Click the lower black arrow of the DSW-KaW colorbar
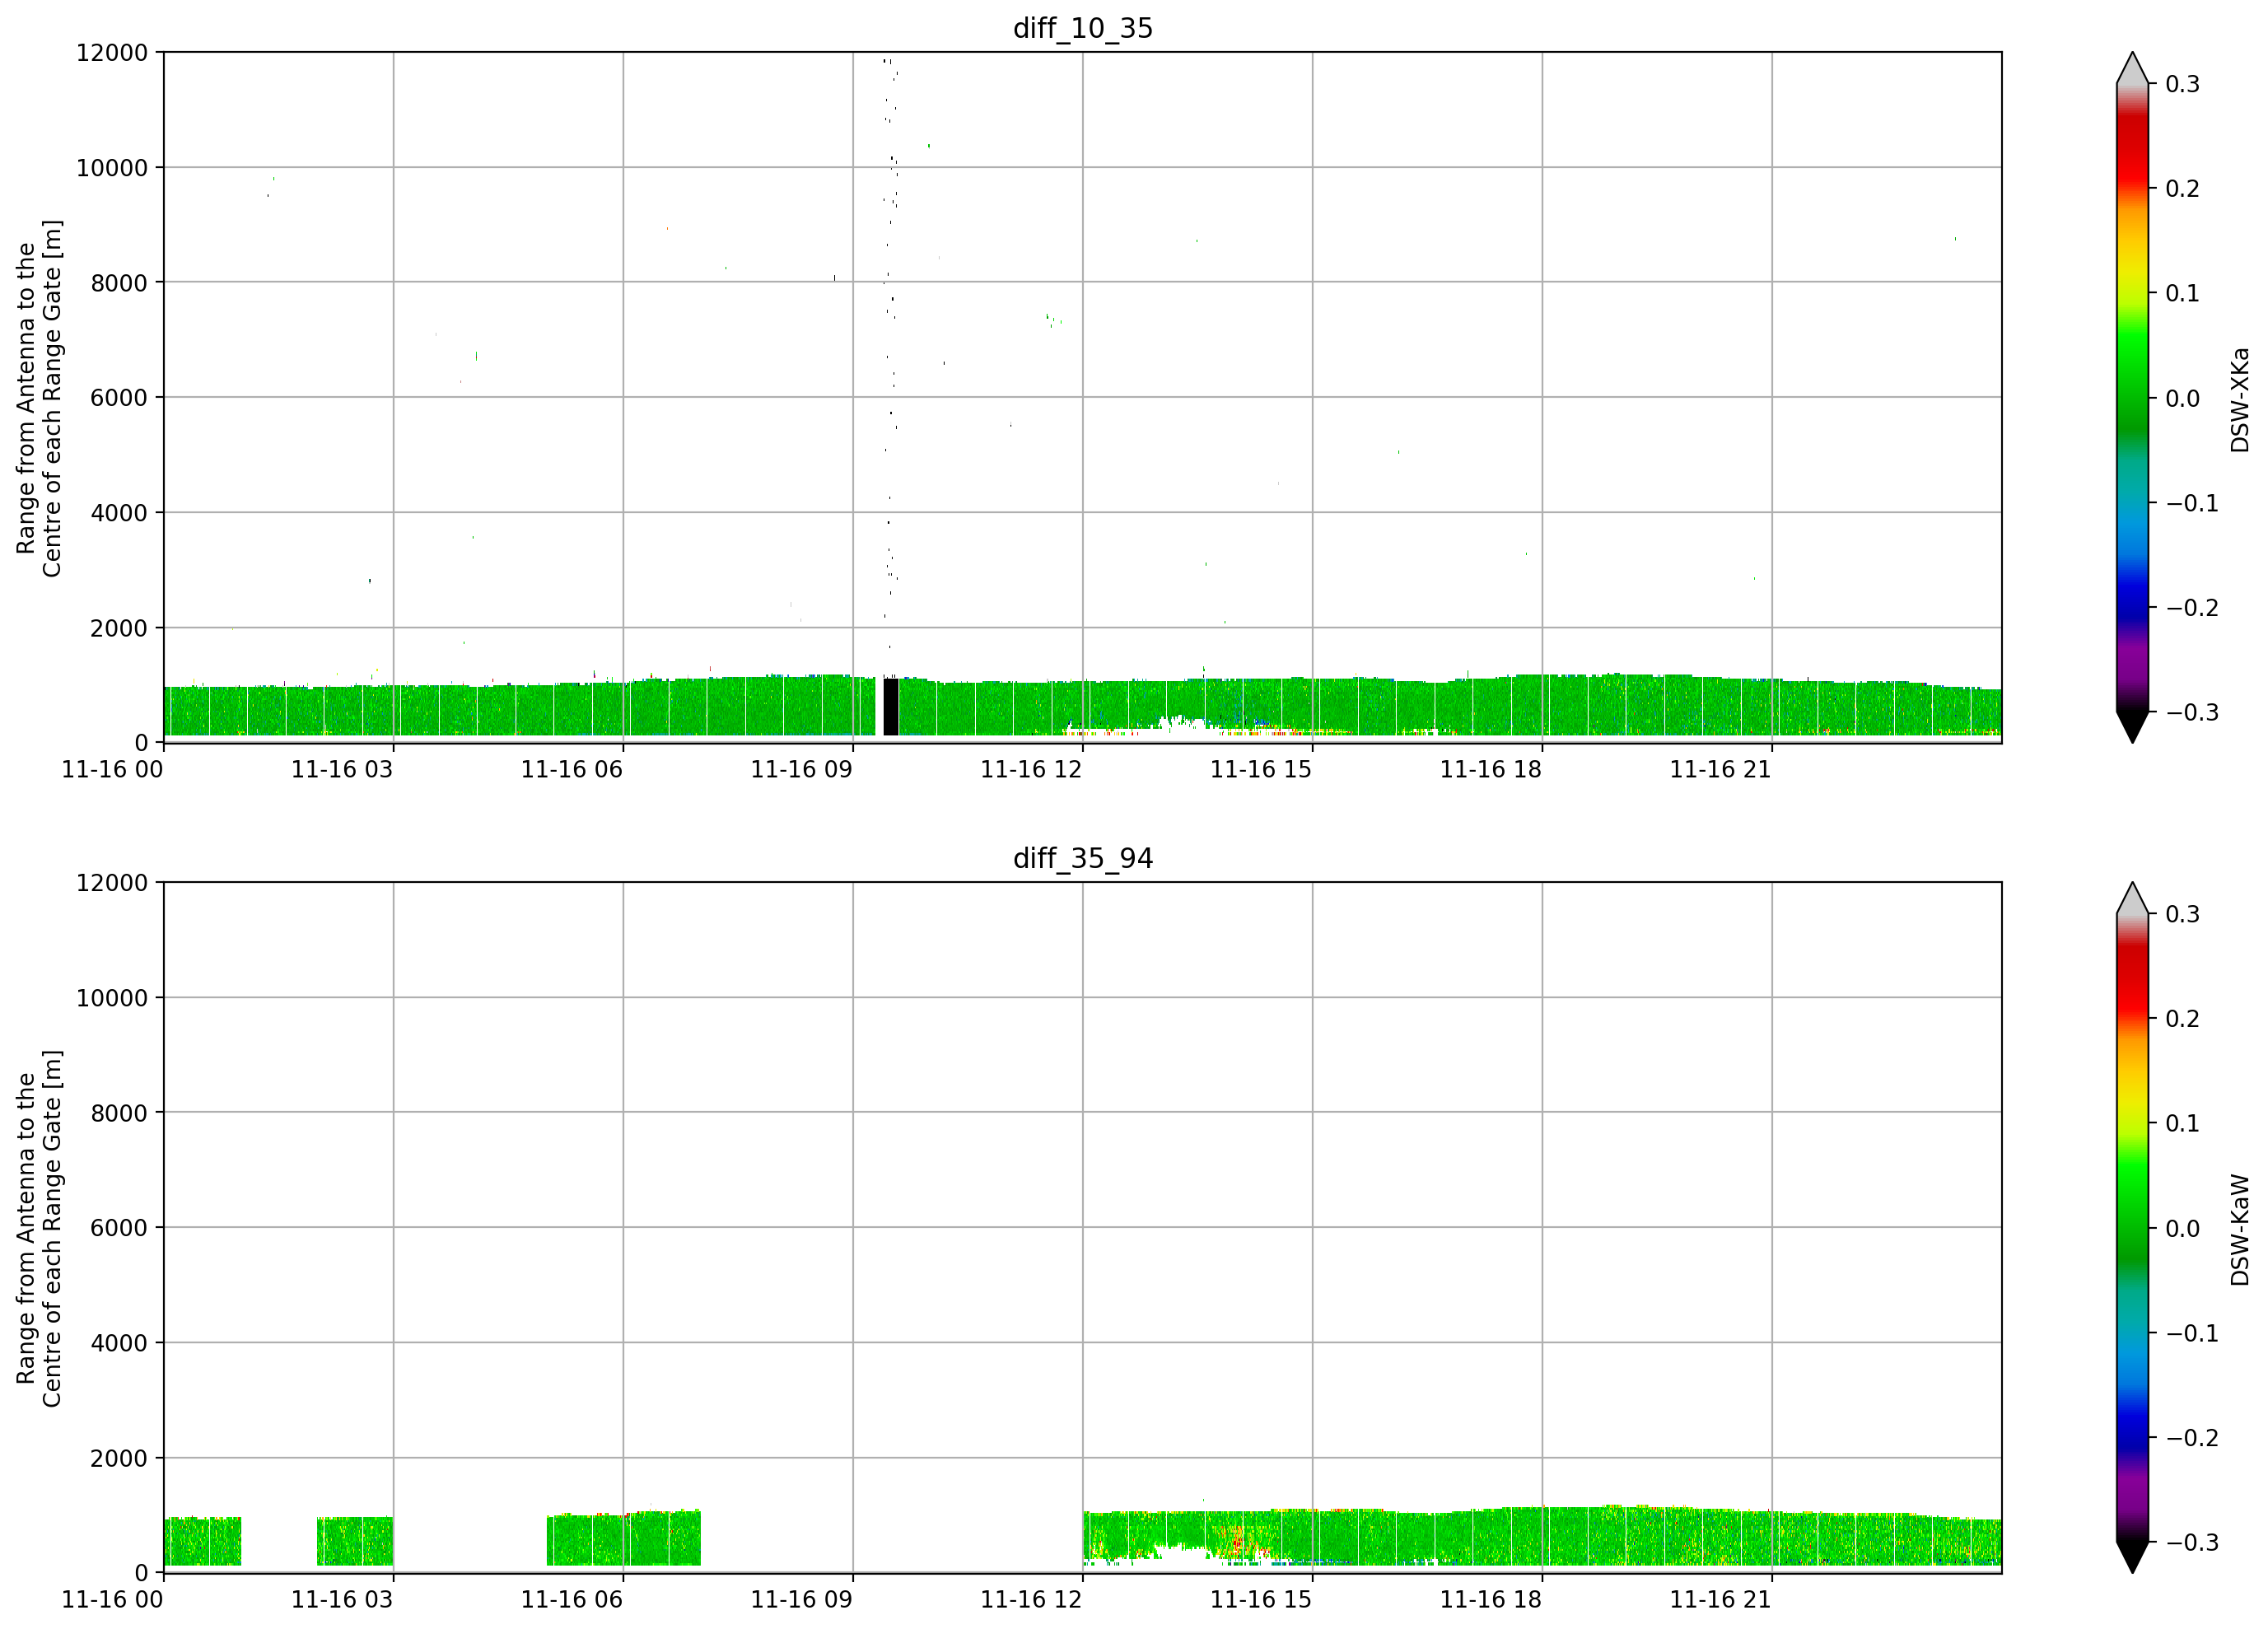 2133,1556
